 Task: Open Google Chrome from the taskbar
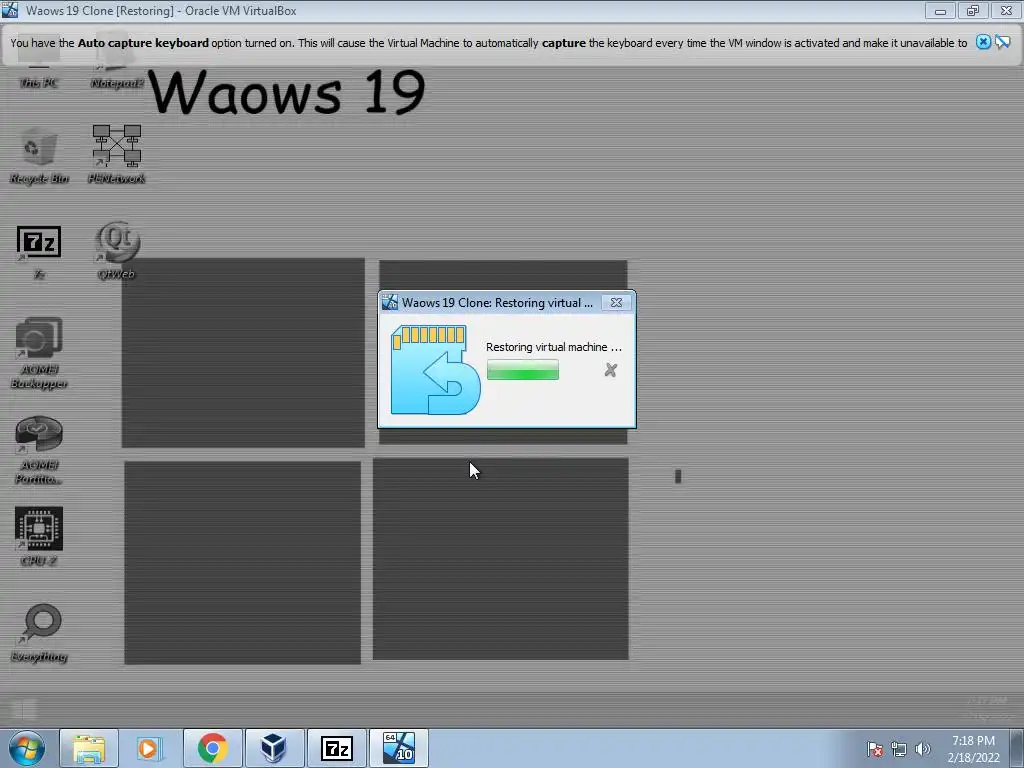212,748
